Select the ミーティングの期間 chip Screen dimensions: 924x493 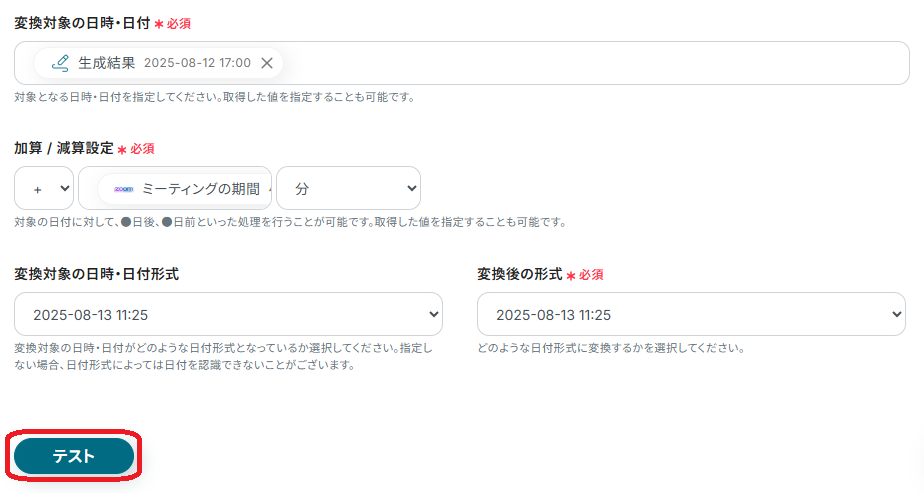click(x=185, y=189)
